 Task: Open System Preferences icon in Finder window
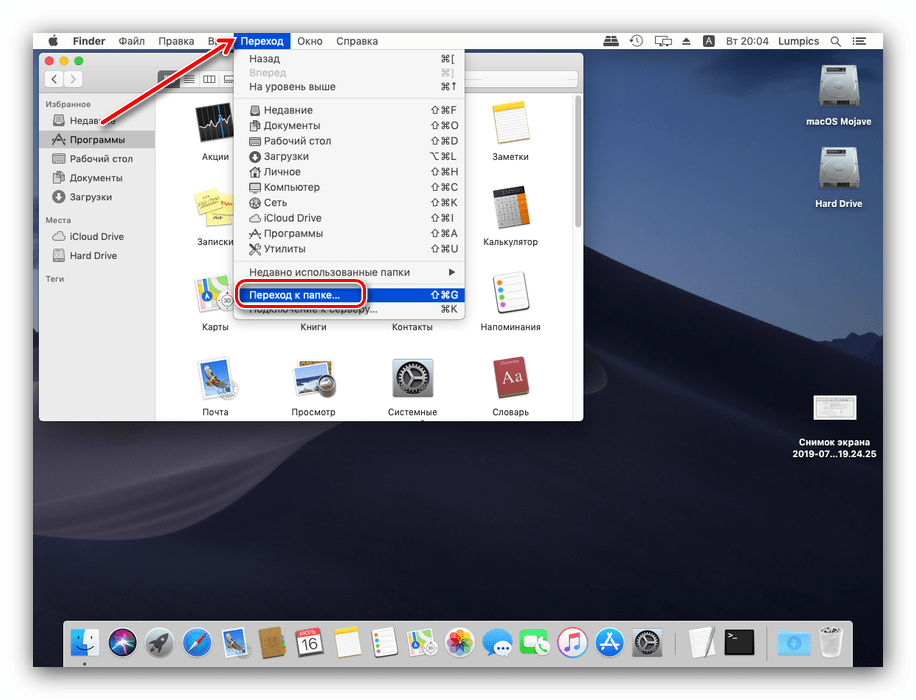[x=412, y=379]
